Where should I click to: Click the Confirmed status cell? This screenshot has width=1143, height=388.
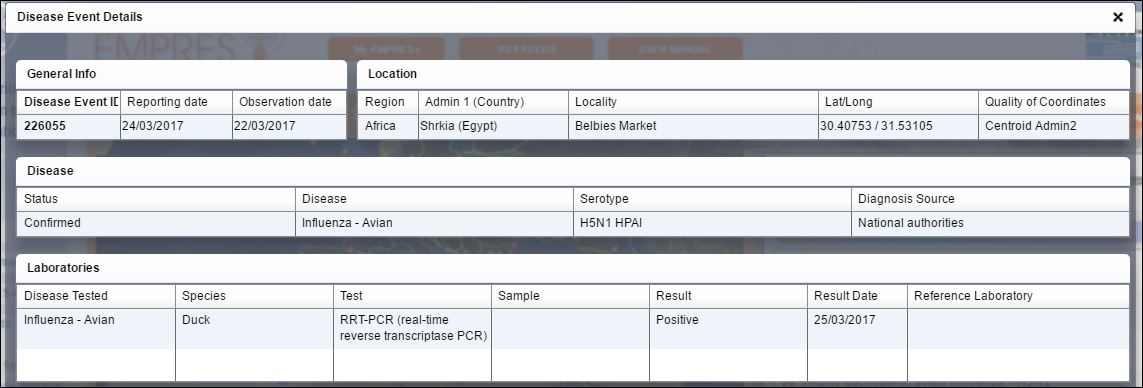click(x=156, y=223)
